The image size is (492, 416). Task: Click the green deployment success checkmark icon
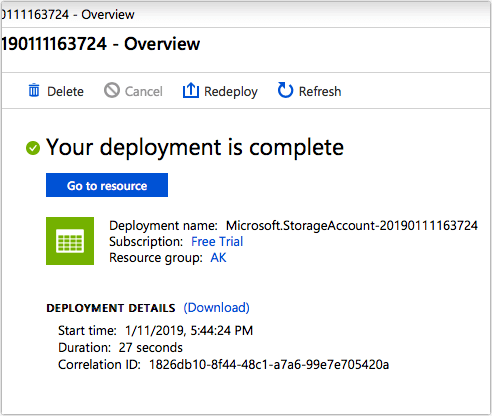click(33, 148)
